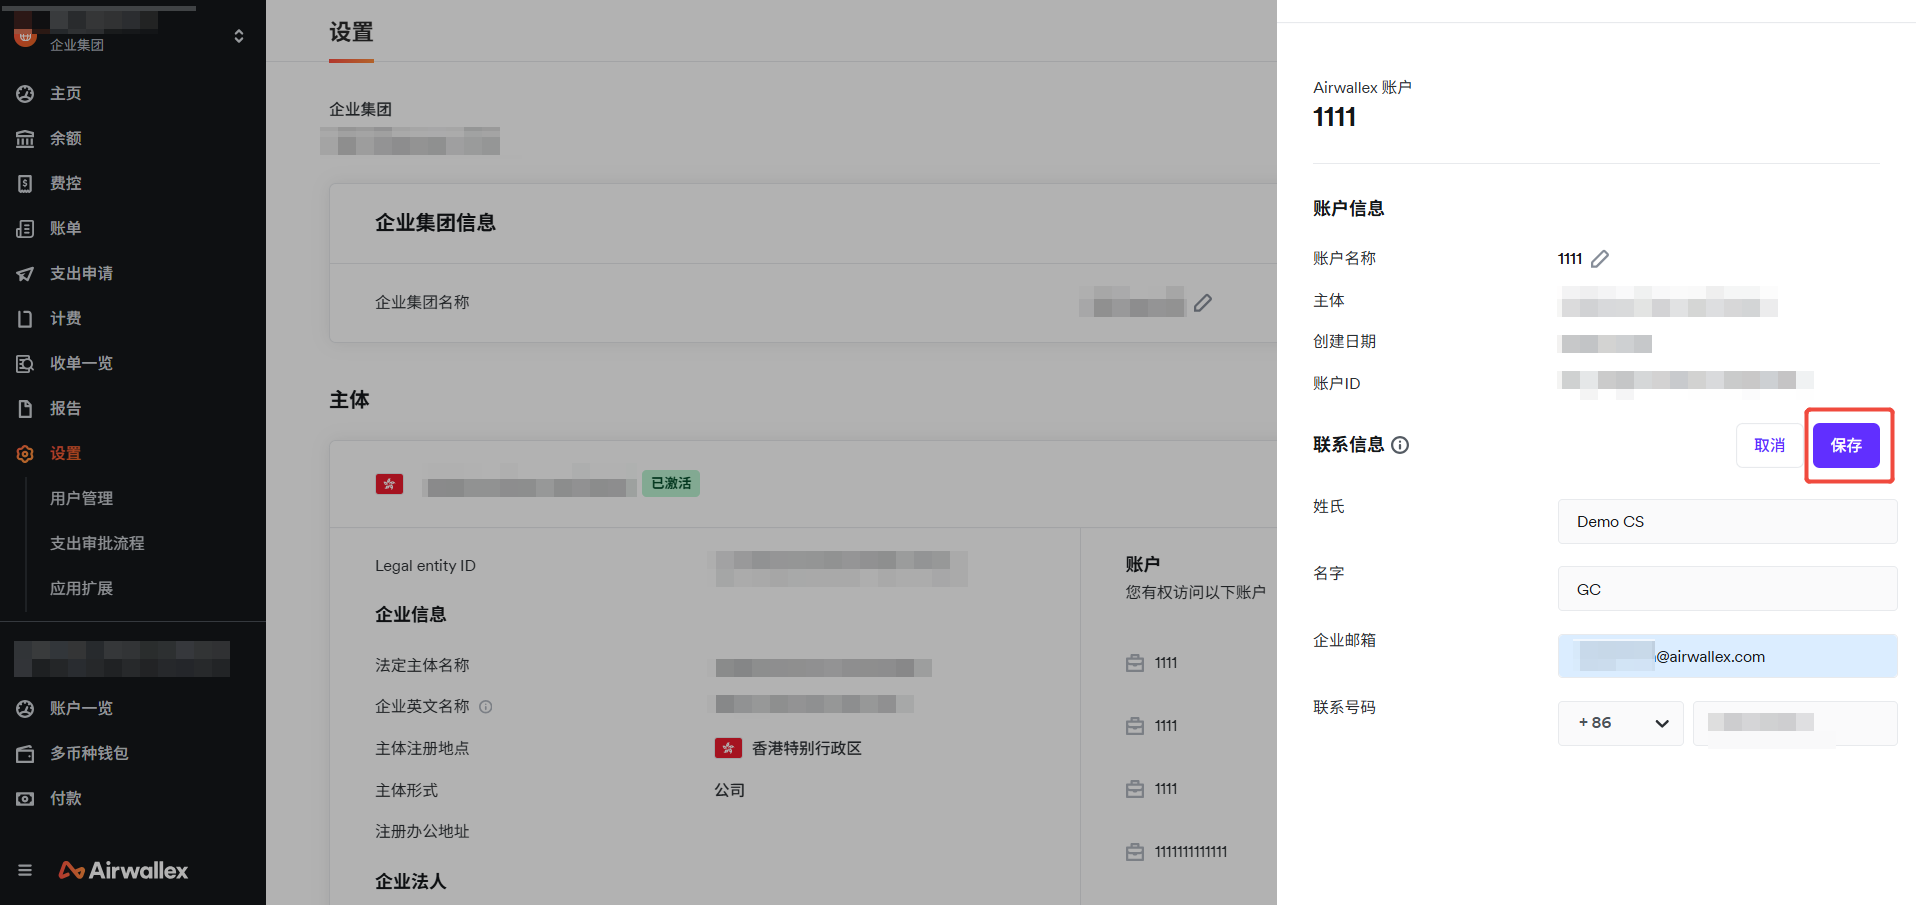Select 应用扩展 in the sidebar
The height and width of the screenshot is (905, 1916).
pyautogui.click(x=82, y=588)
